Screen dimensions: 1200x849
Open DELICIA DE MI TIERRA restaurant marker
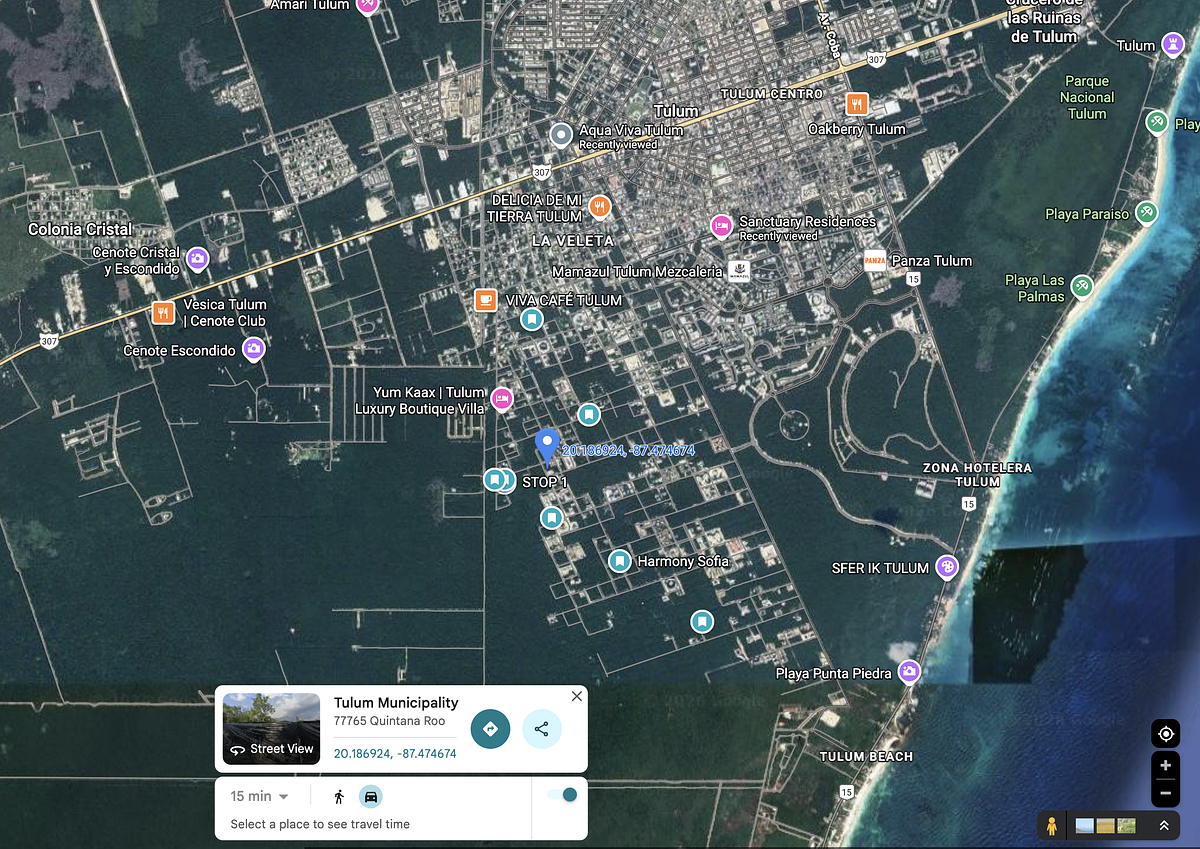click(599, 206)
